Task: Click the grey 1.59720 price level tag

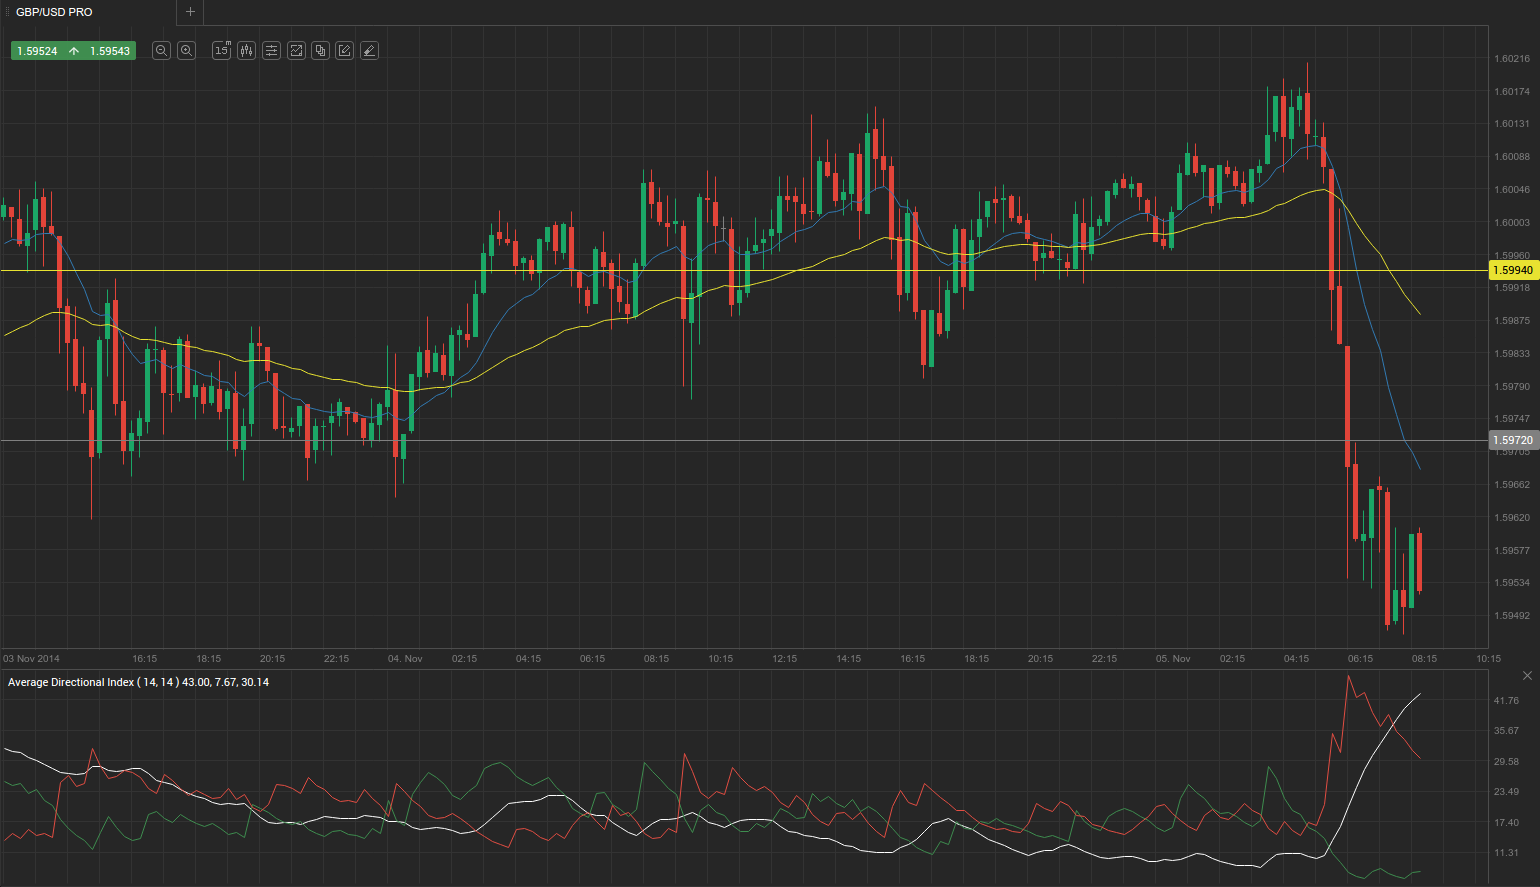Action: point(1512,440)
